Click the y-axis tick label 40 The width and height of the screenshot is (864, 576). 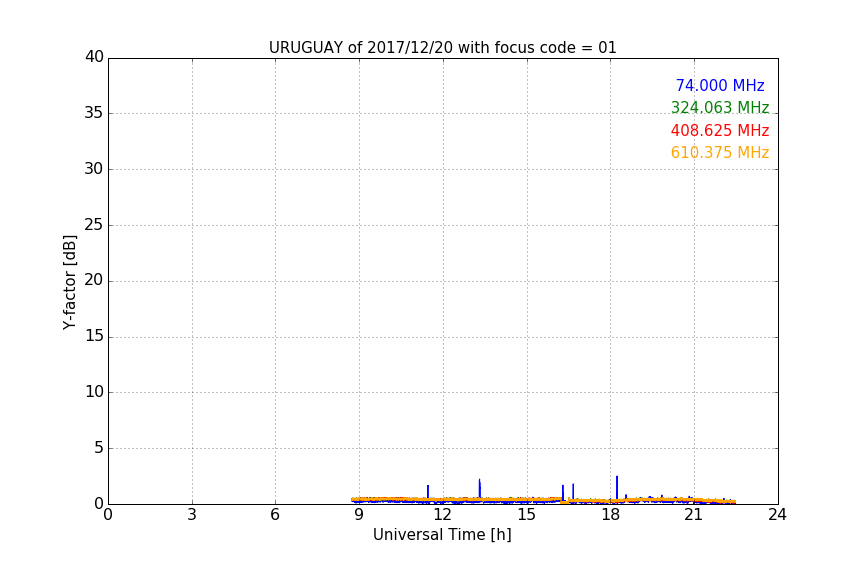(94, 57)
